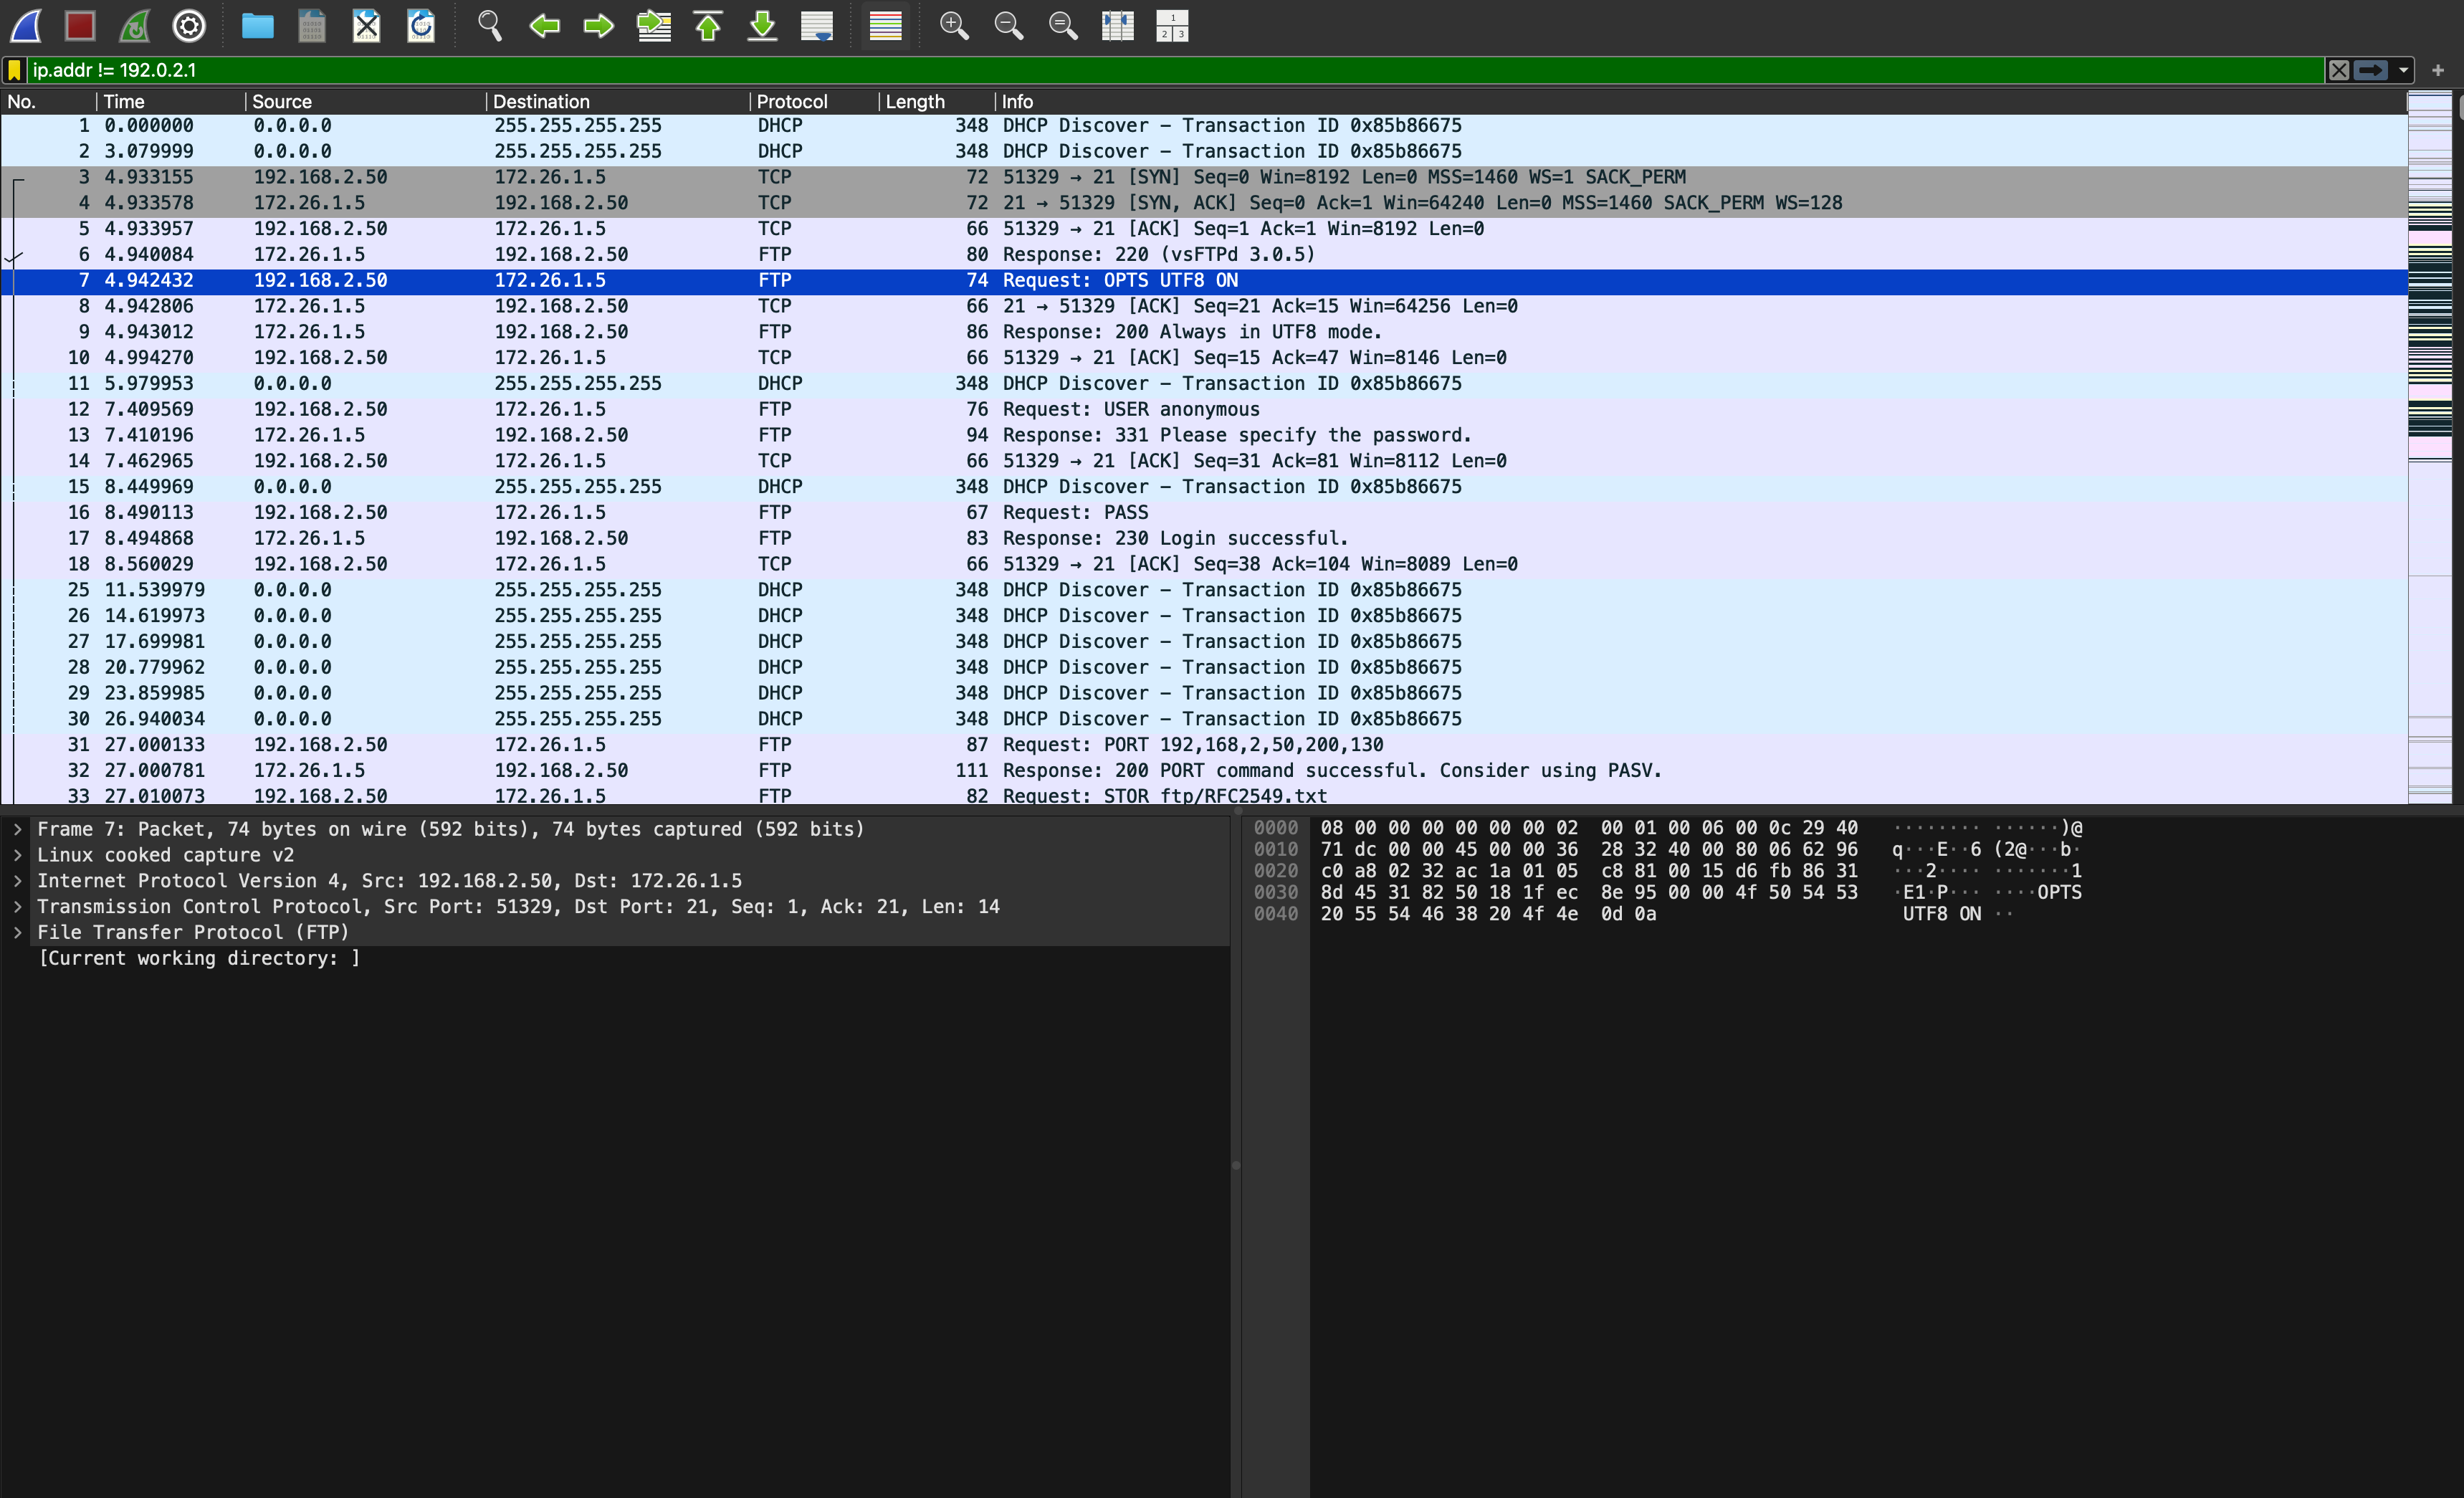Viewport: 2464px width, 1498px height.
Task: Open capture options gear
Action: [189, 26]
